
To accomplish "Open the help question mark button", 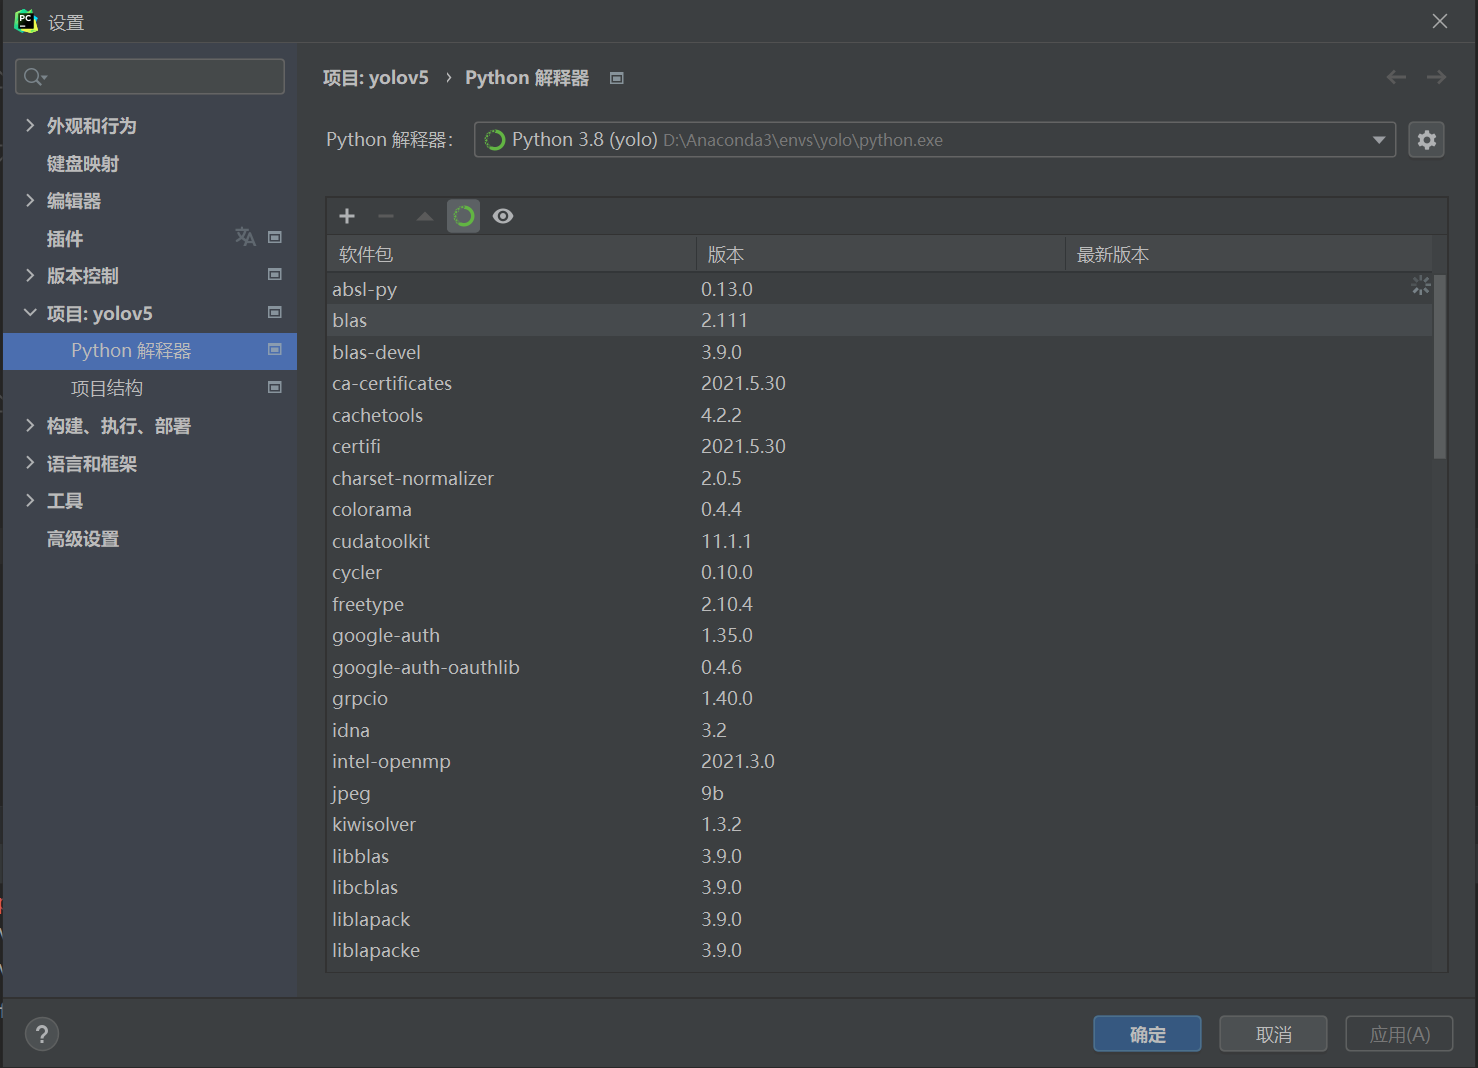I will point(42,1034).
